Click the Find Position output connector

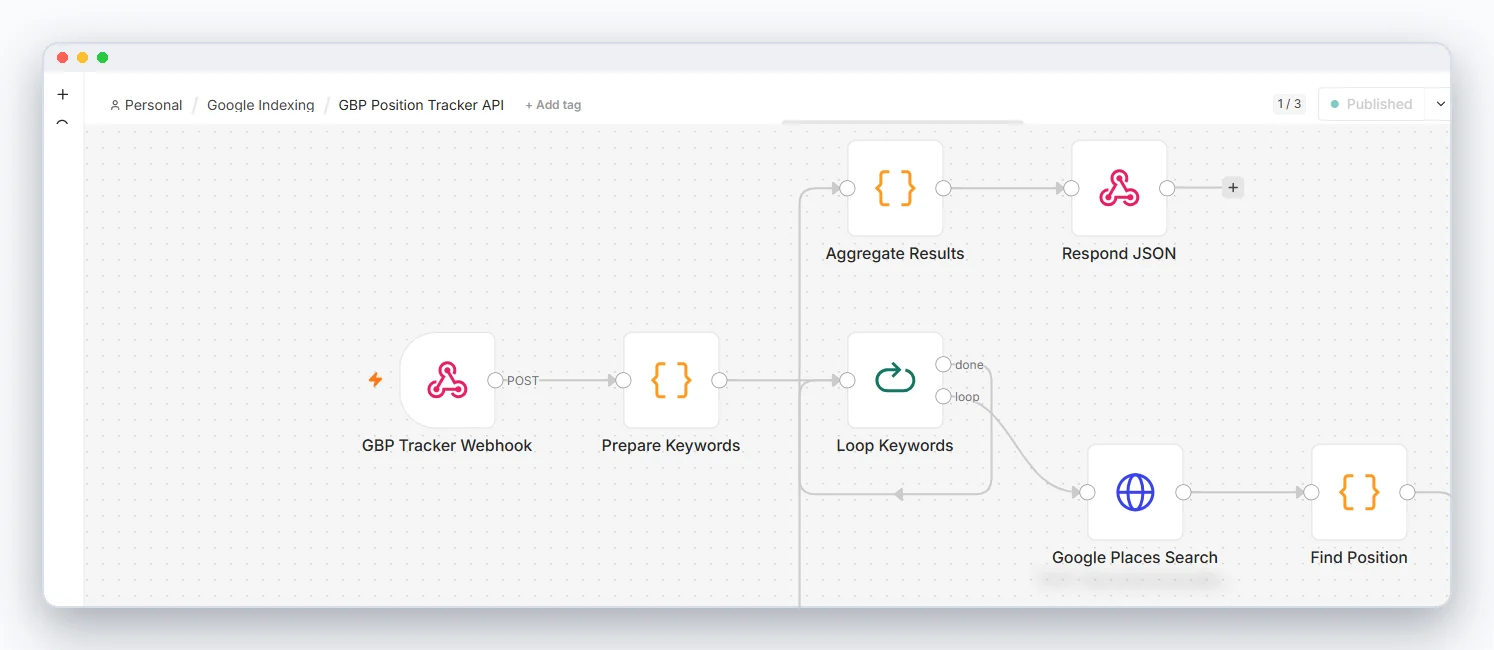tap(1407, 492)
